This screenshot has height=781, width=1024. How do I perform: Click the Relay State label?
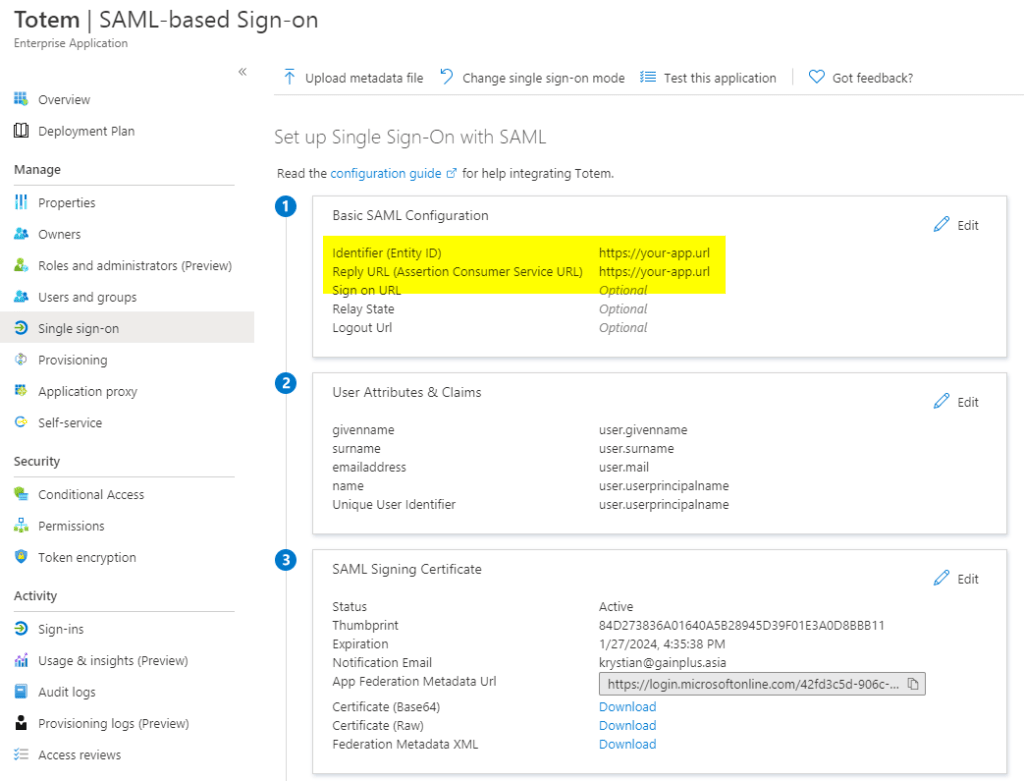pyautogui.click(x=363, y=309)
